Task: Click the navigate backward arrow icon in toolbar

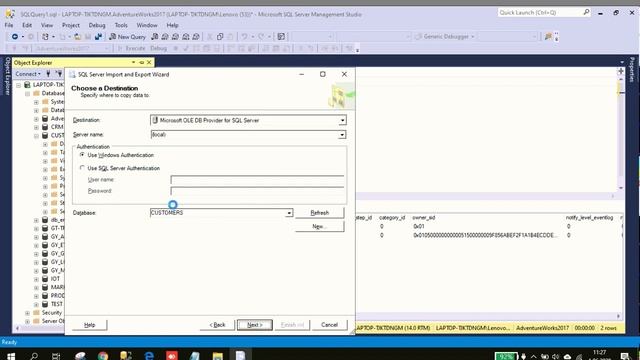Action: pyautogui.click(x=15, y=37)
